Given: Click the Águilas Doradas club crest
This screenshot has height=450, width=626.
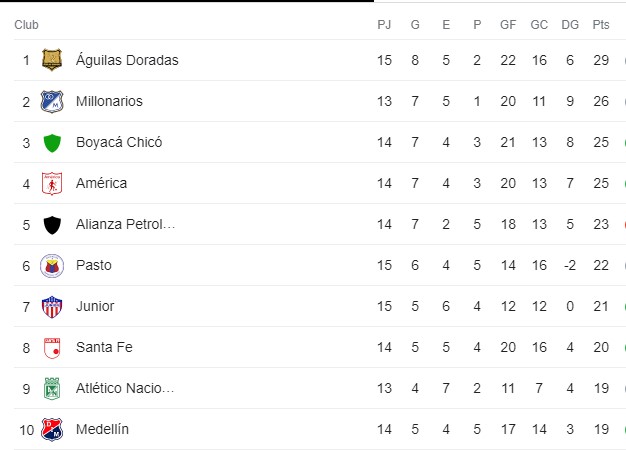Looking at the screenshot, I should pos(52,60).
